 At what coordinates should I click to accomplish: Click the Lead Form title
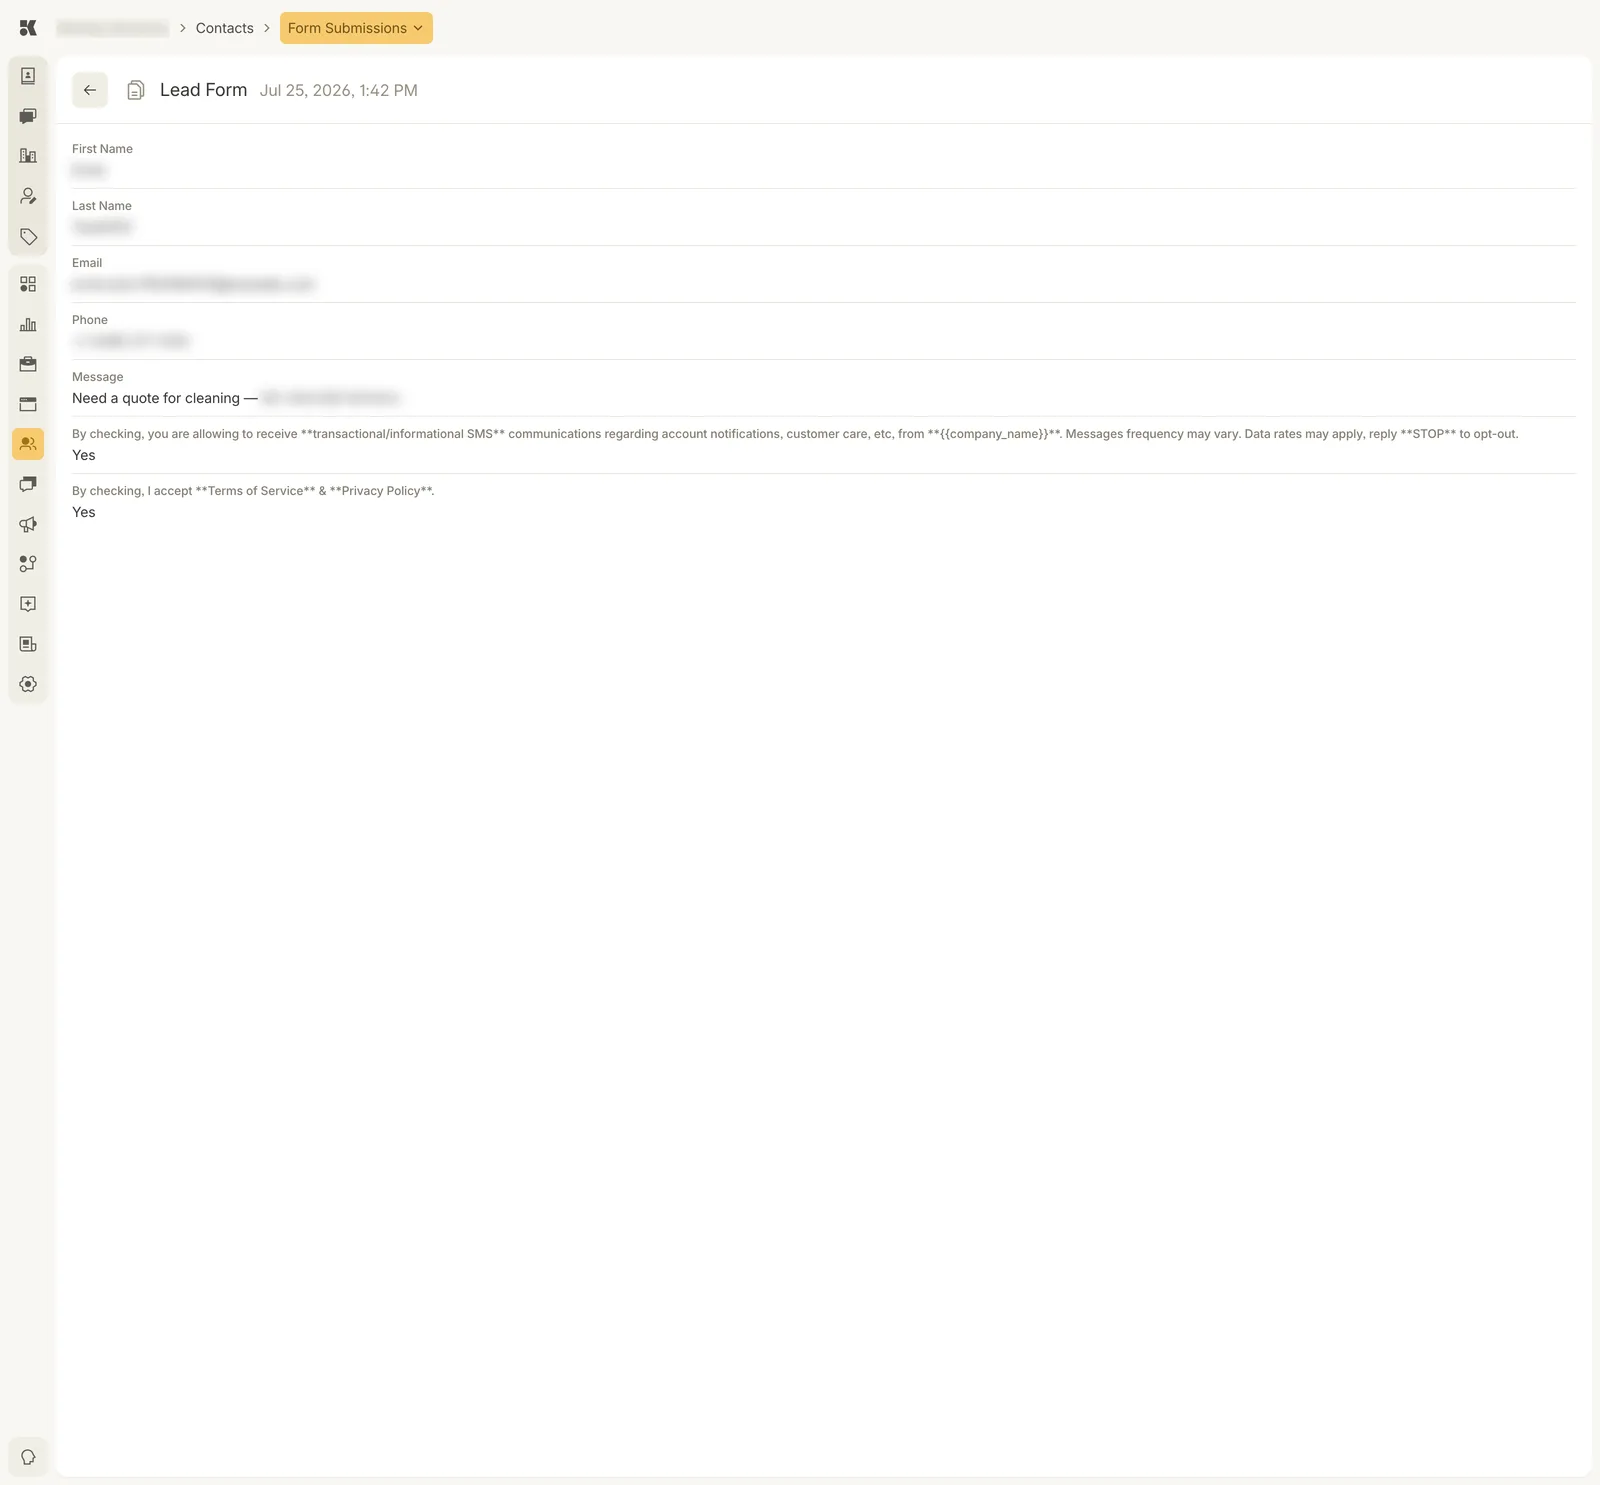[x=203, y=90]
